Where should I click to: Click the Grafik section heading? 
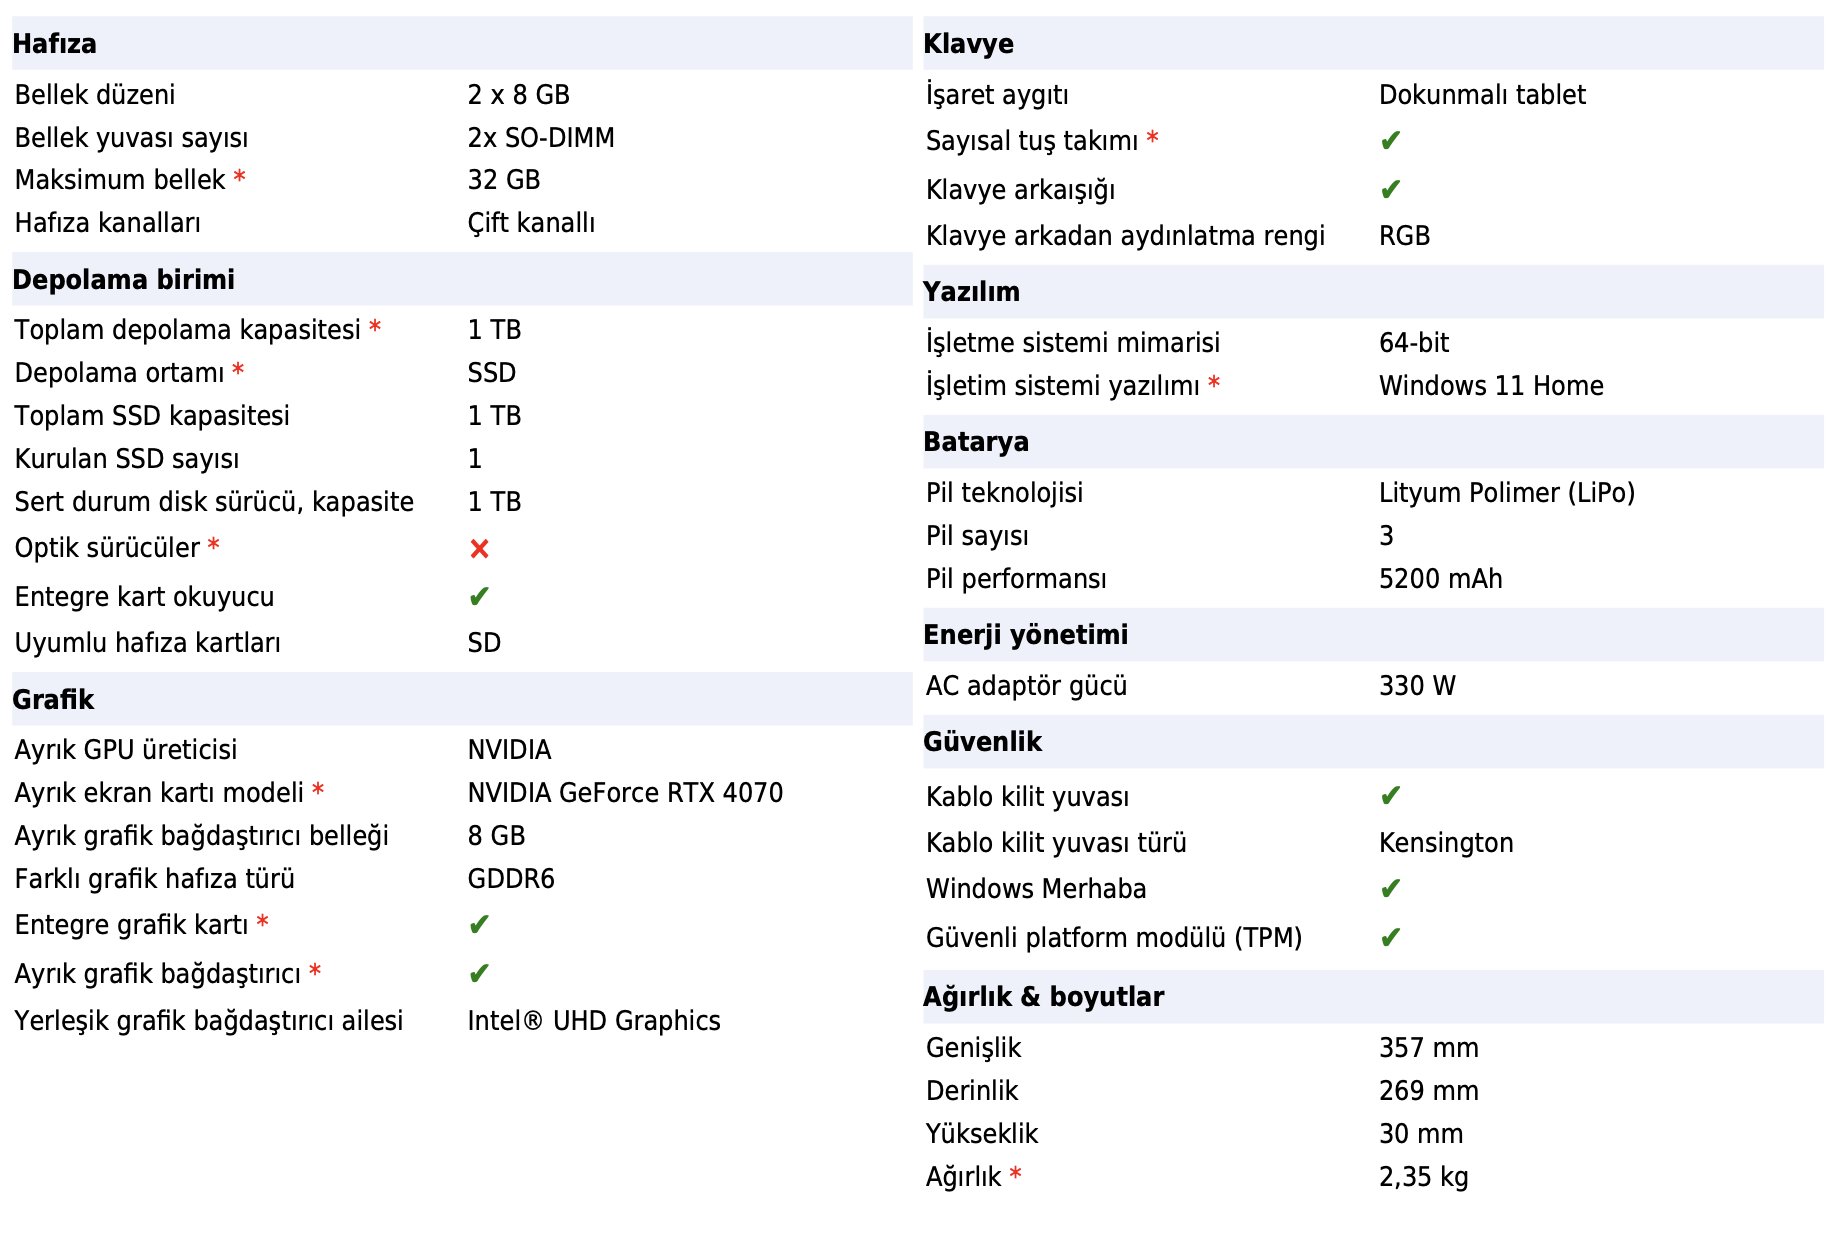pos(54,700)
